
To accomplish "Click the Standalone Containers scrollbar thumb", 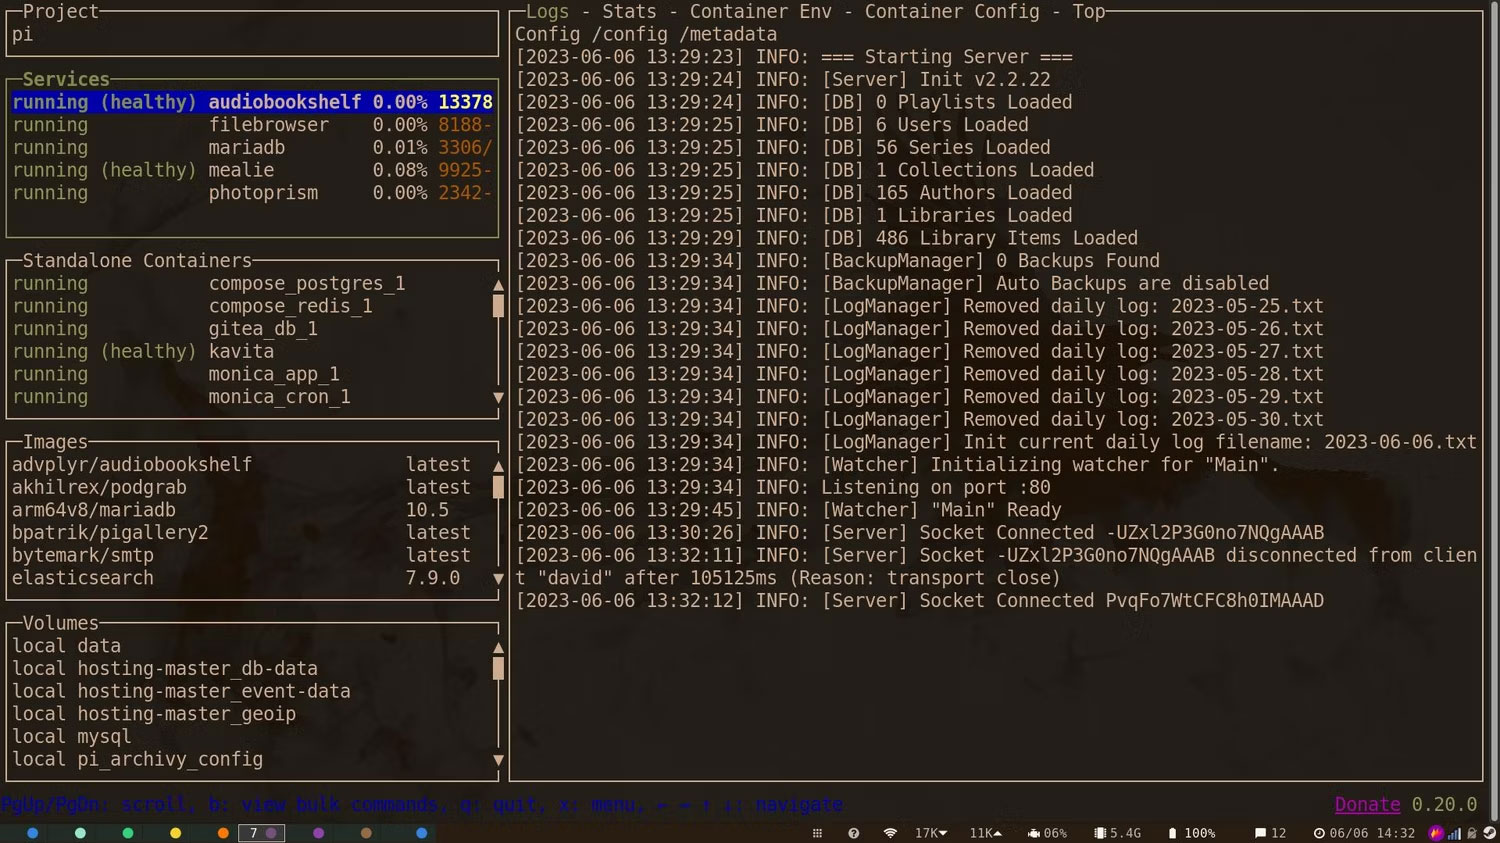I will click(x=498, y=306).
